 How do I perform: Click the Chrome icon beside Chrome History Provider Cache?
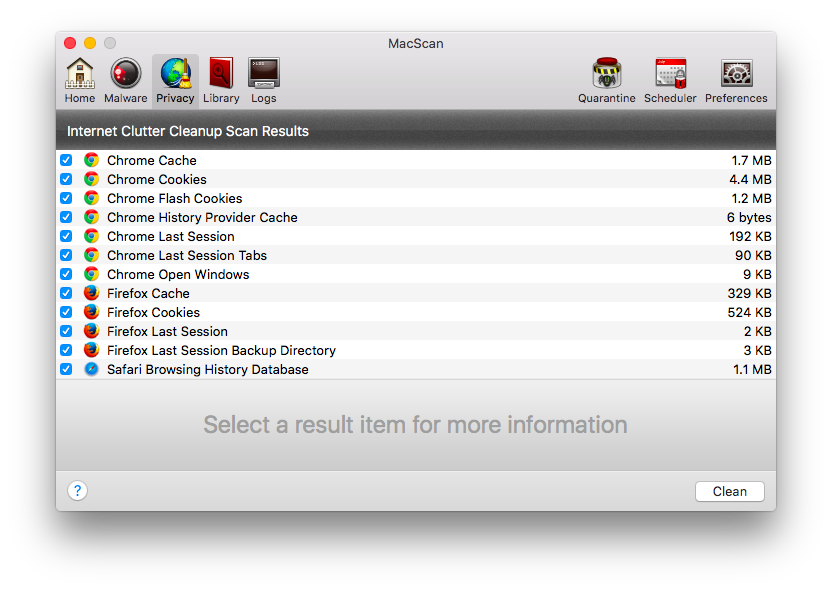[91, 218]
